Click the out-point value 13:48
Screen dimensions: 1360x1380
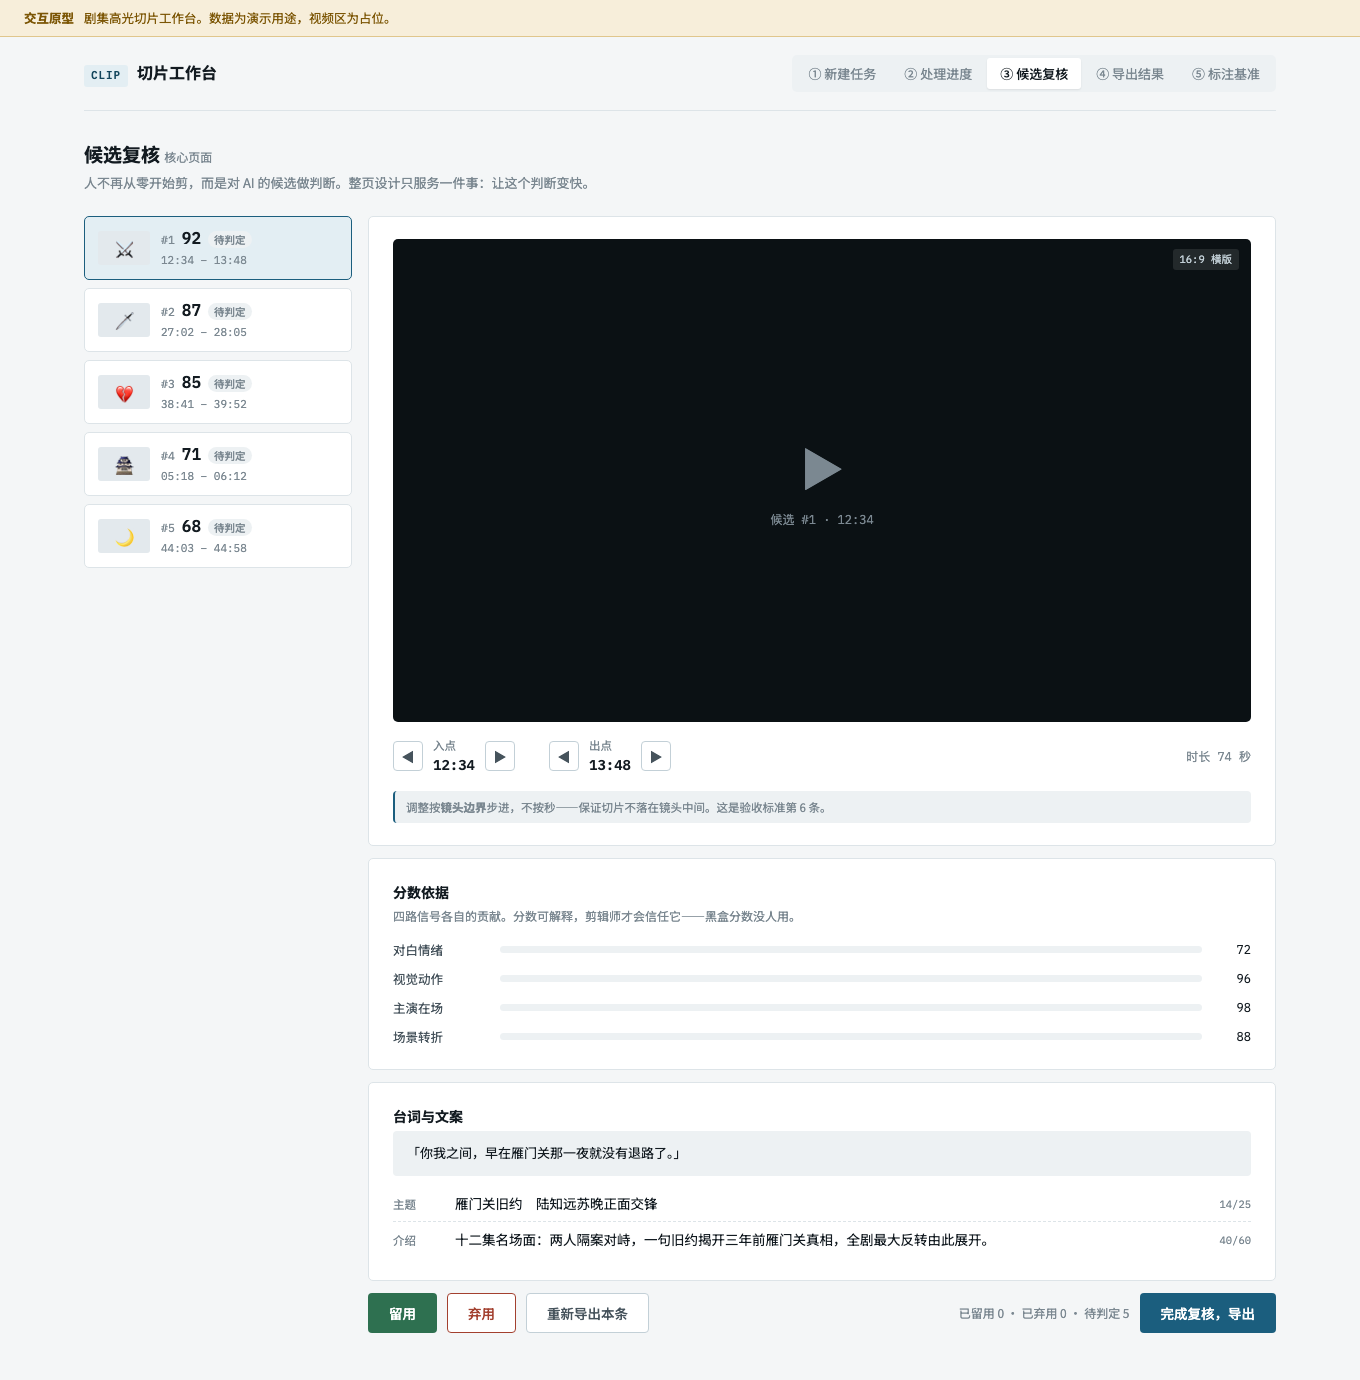coord(610,765)
